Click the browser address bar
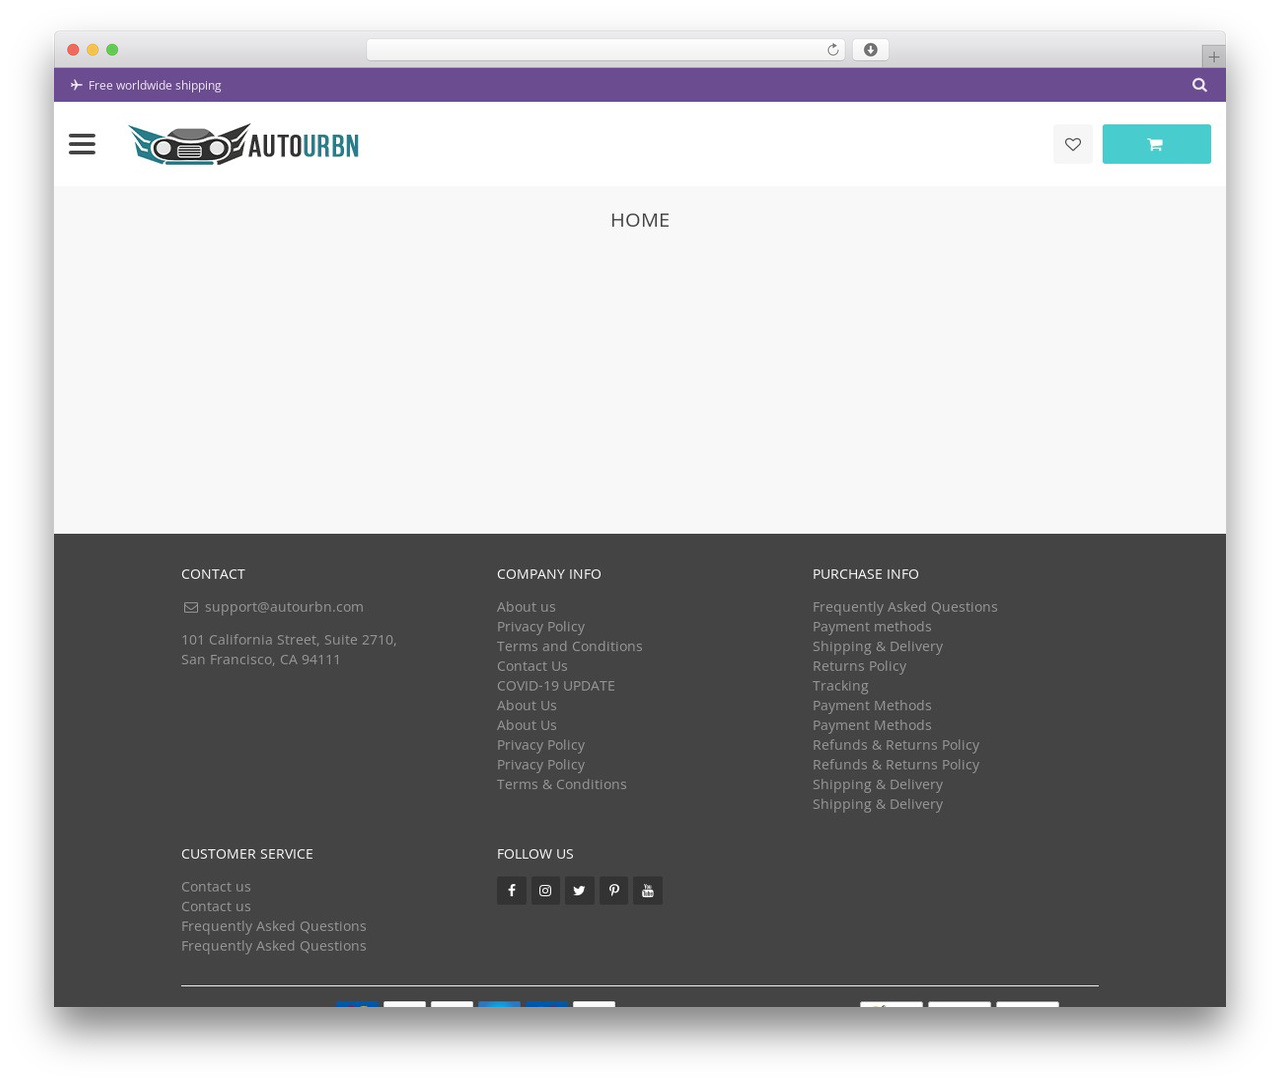 [605, 50]
